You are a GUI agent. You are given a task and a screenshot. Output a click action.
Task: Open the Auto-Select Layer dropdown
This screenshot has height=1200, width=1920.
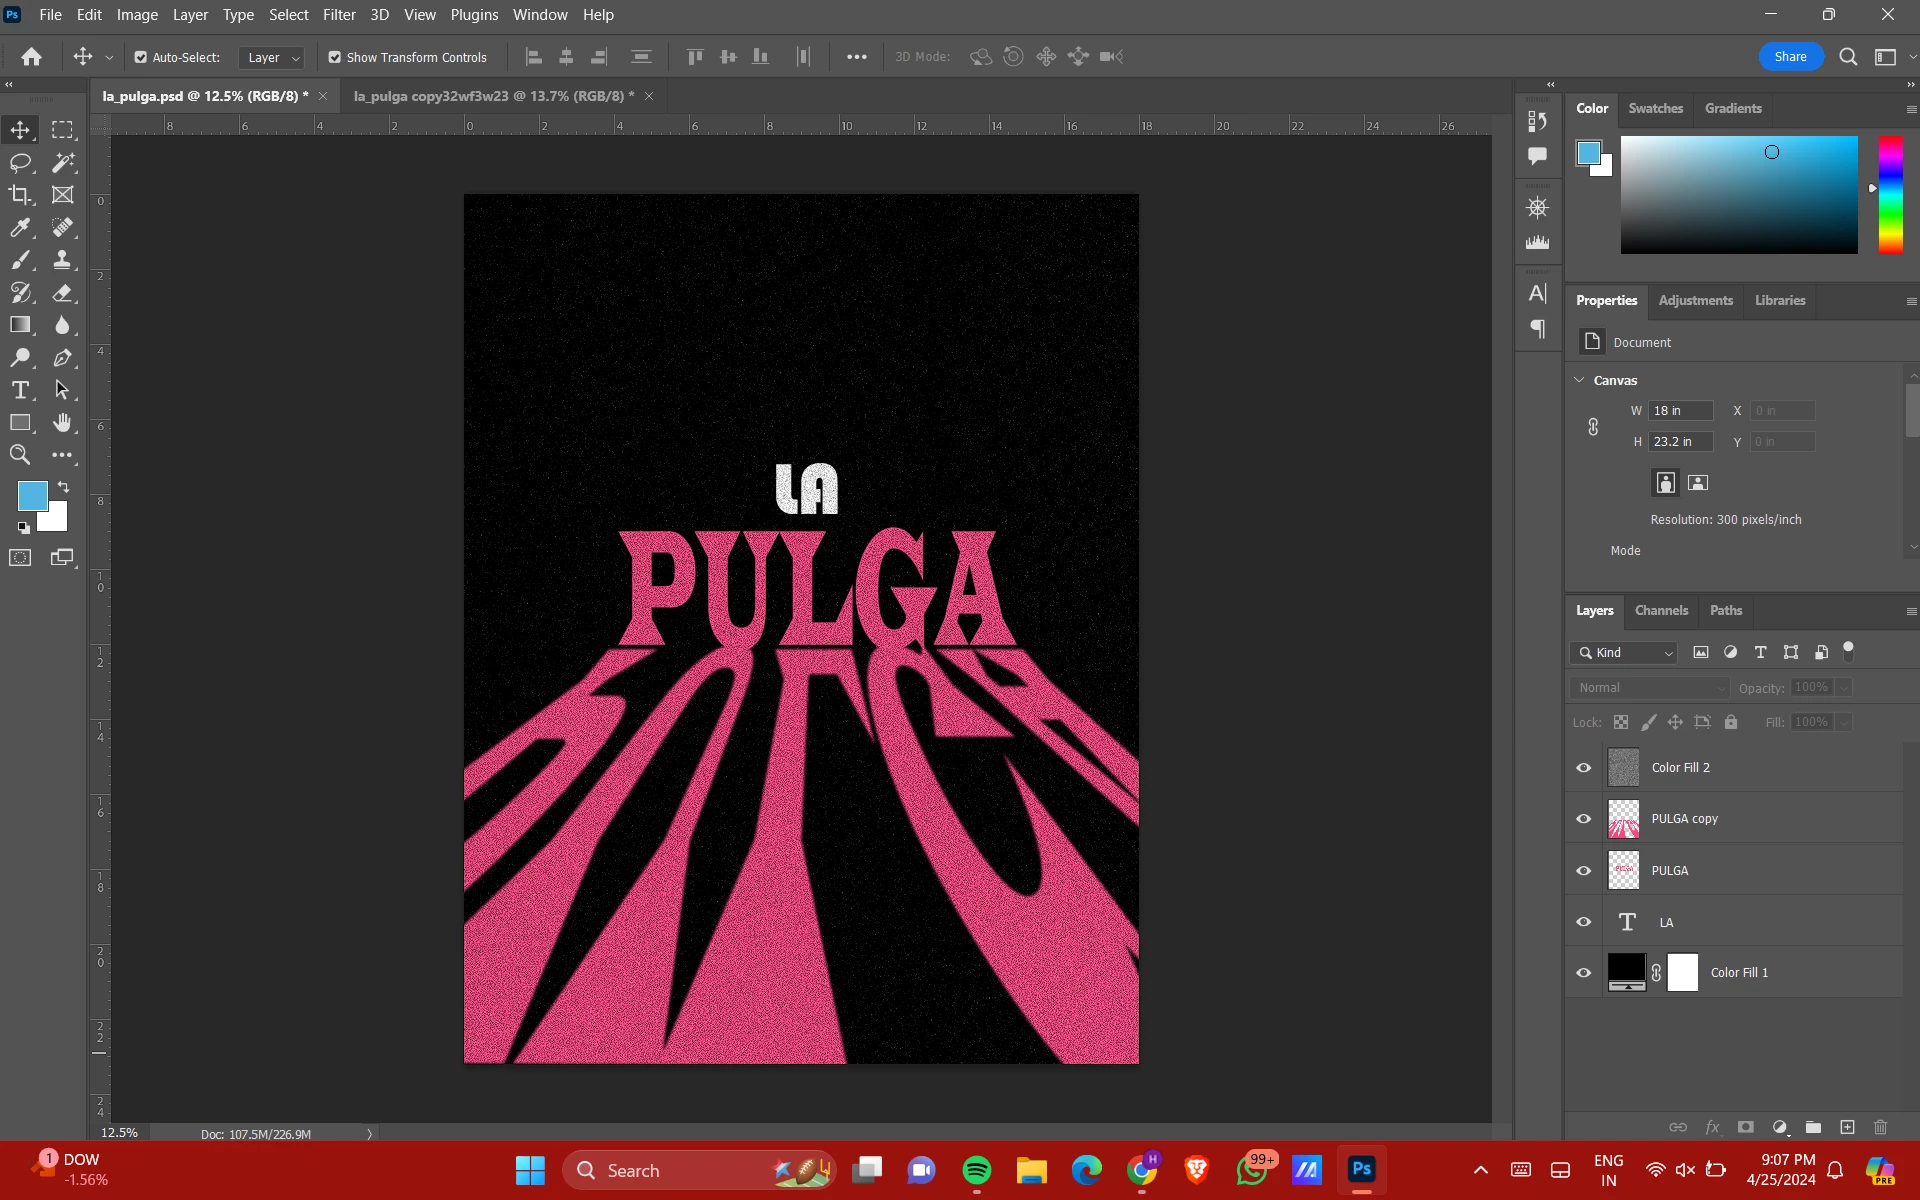tap(271, 58)
